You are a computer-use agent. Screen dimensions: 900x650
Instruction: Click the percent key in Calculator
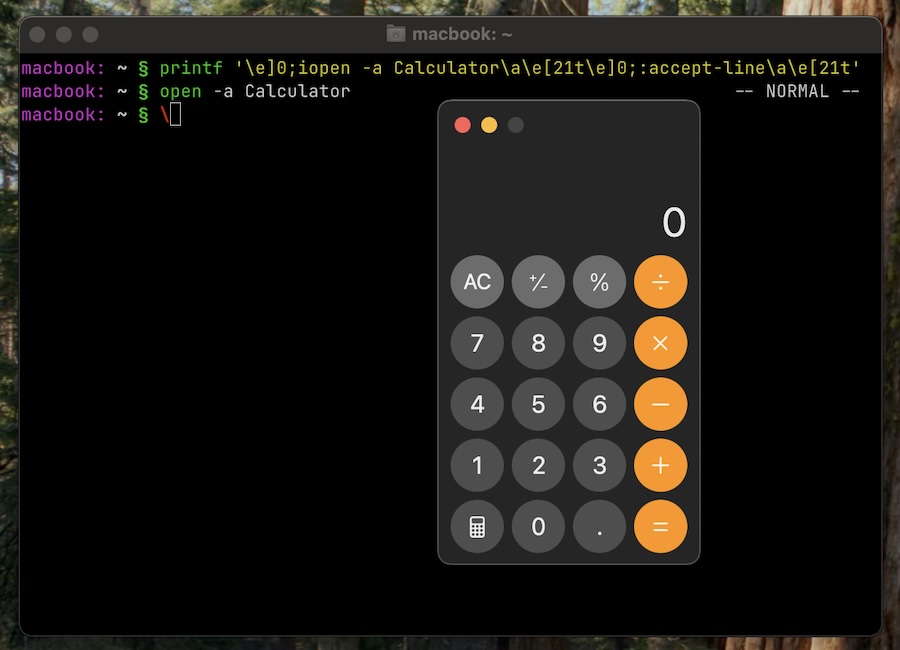(x=599, y=282)
